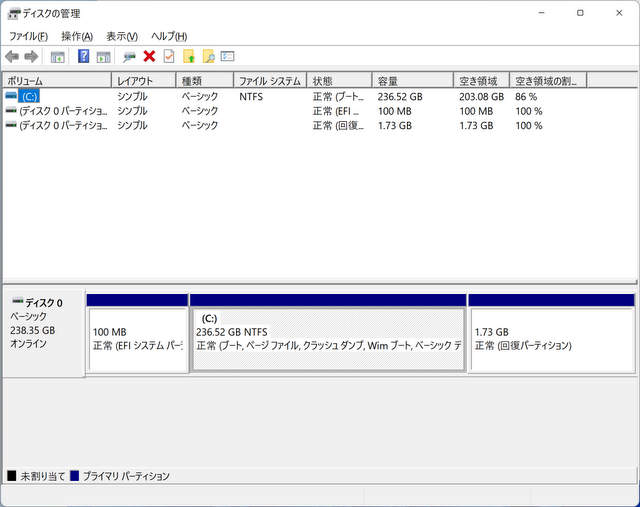Open the 表示(V) menu

[x=122, y=36]
